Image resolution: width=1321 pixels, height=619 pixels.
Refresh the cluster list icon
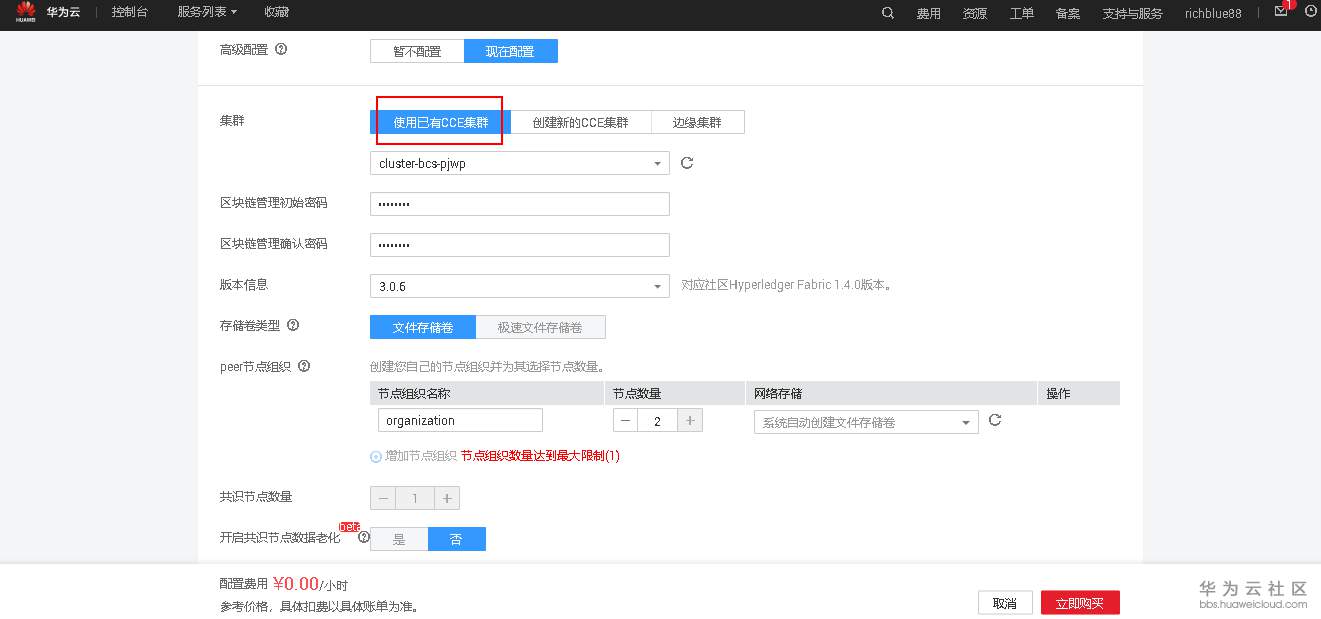coord(687,163)
